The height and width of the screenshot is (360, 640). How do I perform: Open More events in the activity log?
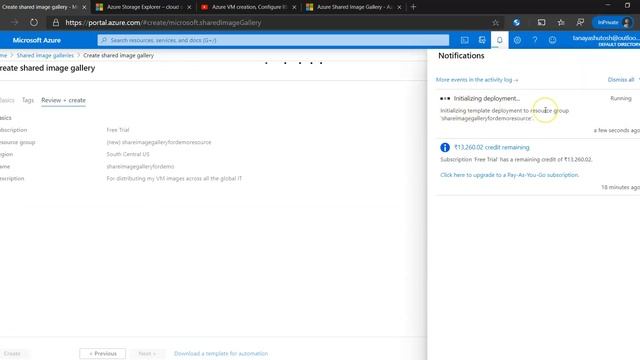pyautogui.click(x=477, y=80)
